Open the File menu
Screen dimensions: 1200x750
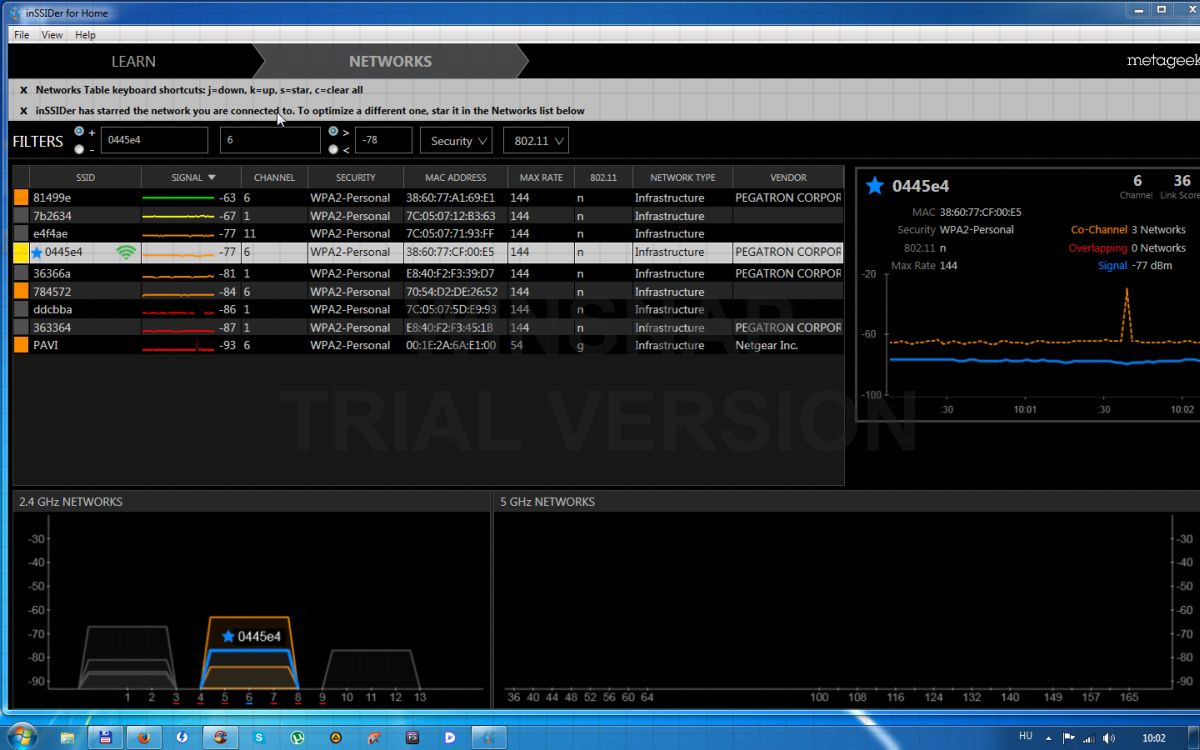click(x=21, y=35)
